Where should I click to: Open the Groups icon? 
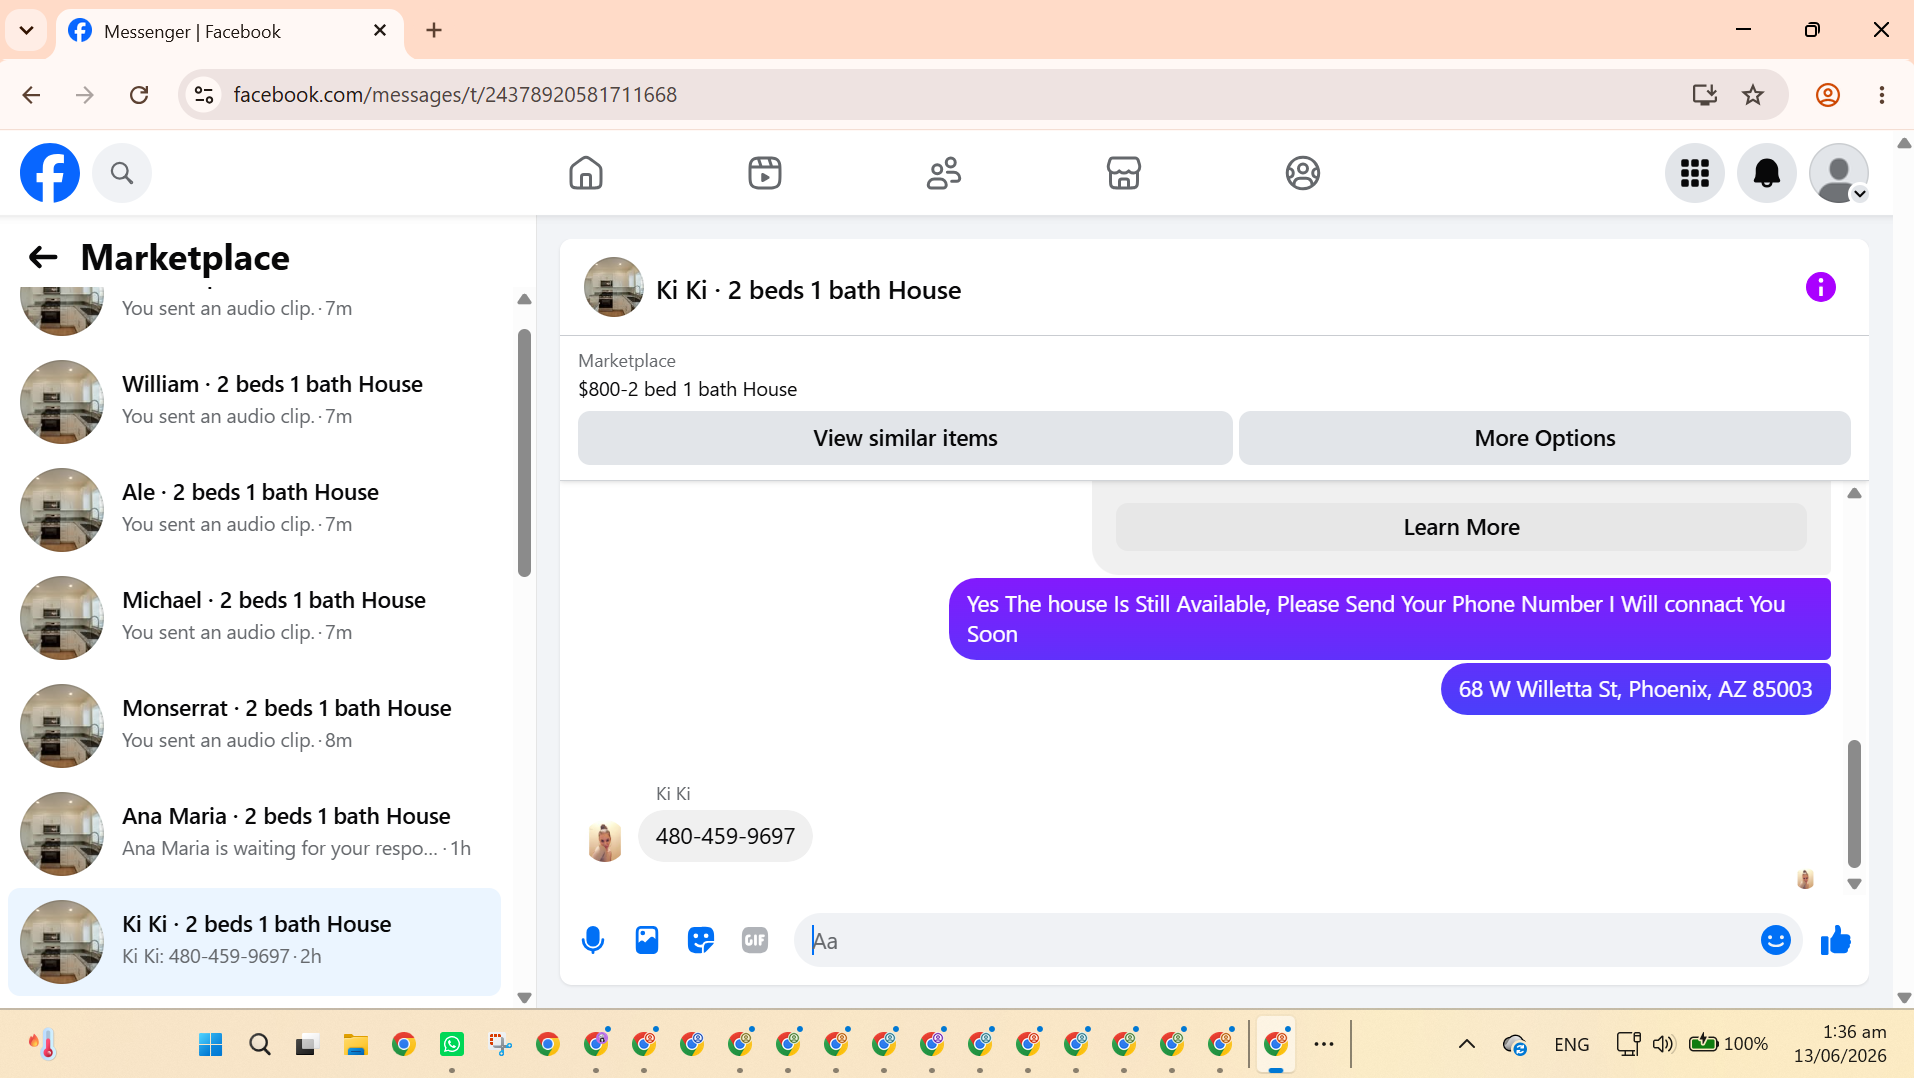coord(1303,173)
